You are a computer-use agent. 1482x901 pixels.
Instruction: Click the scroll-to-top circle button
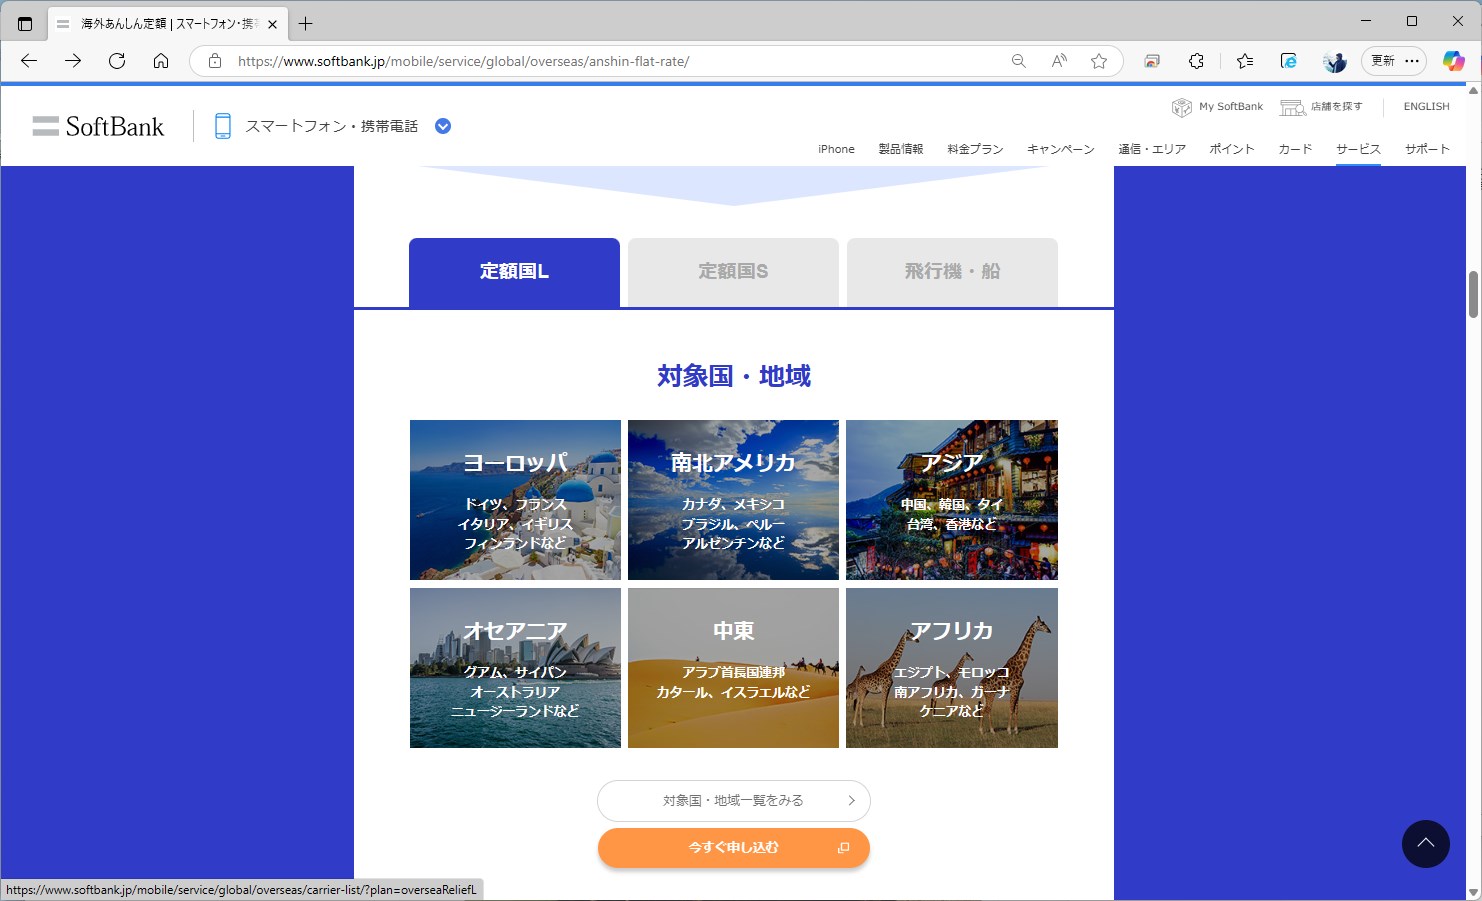click(x=1425, y=844)
